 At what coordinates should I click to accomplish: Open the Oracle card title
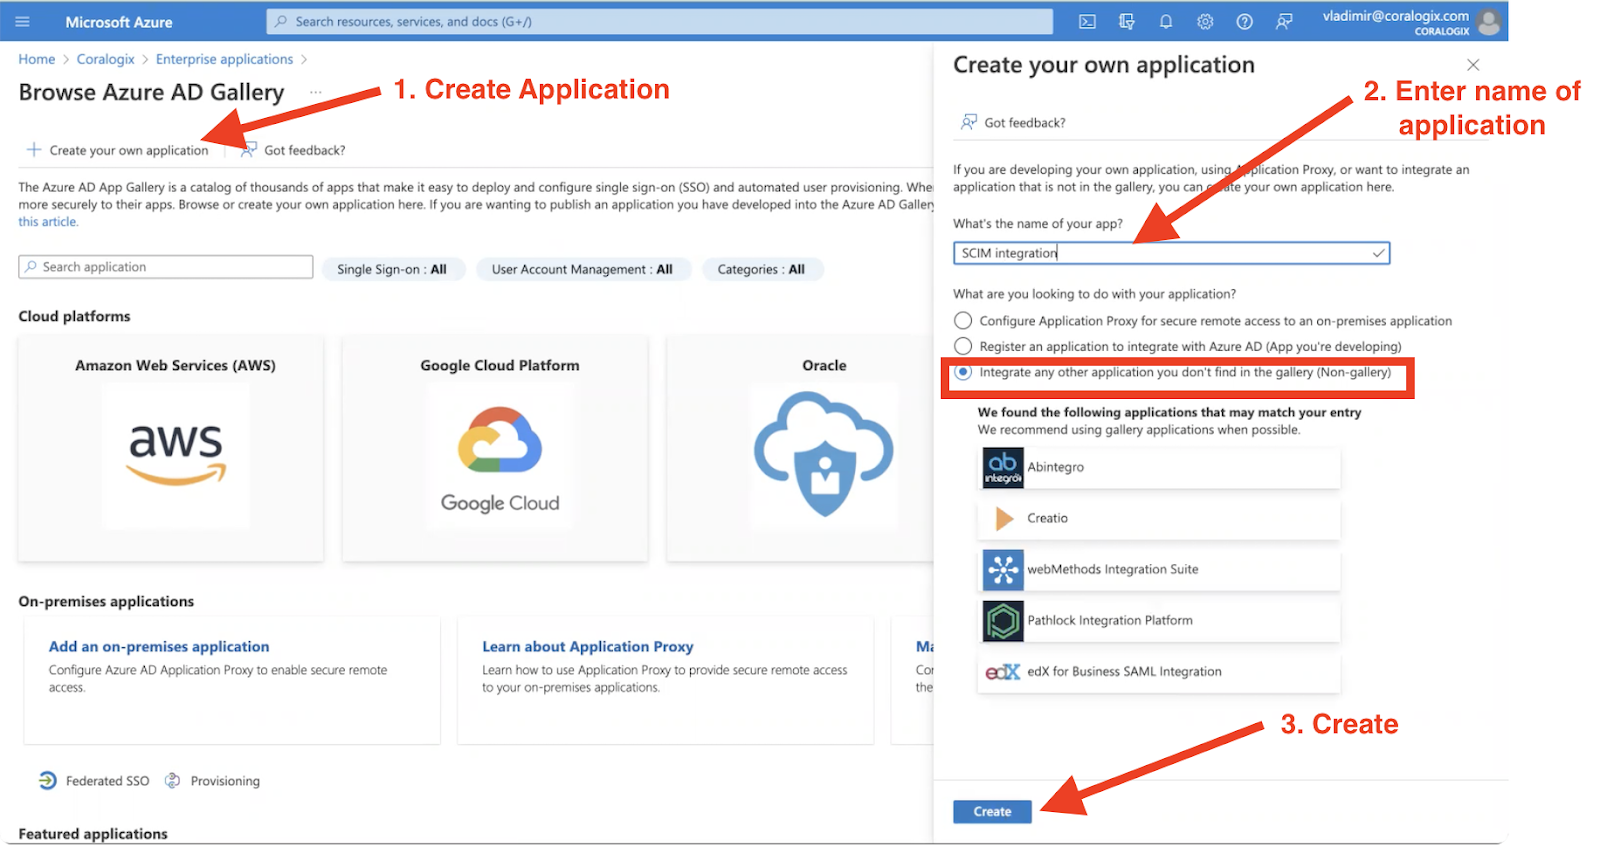(x=824, y=366)
